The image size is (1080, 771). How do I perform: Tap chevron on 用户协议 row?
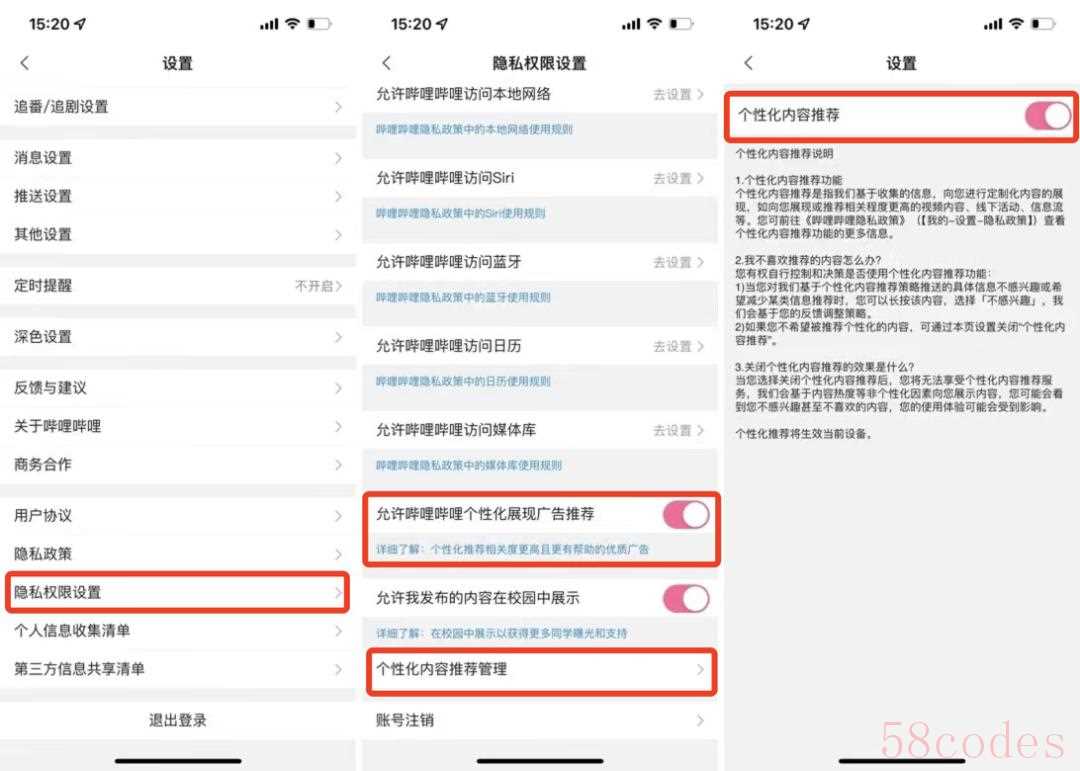(338, 515)
